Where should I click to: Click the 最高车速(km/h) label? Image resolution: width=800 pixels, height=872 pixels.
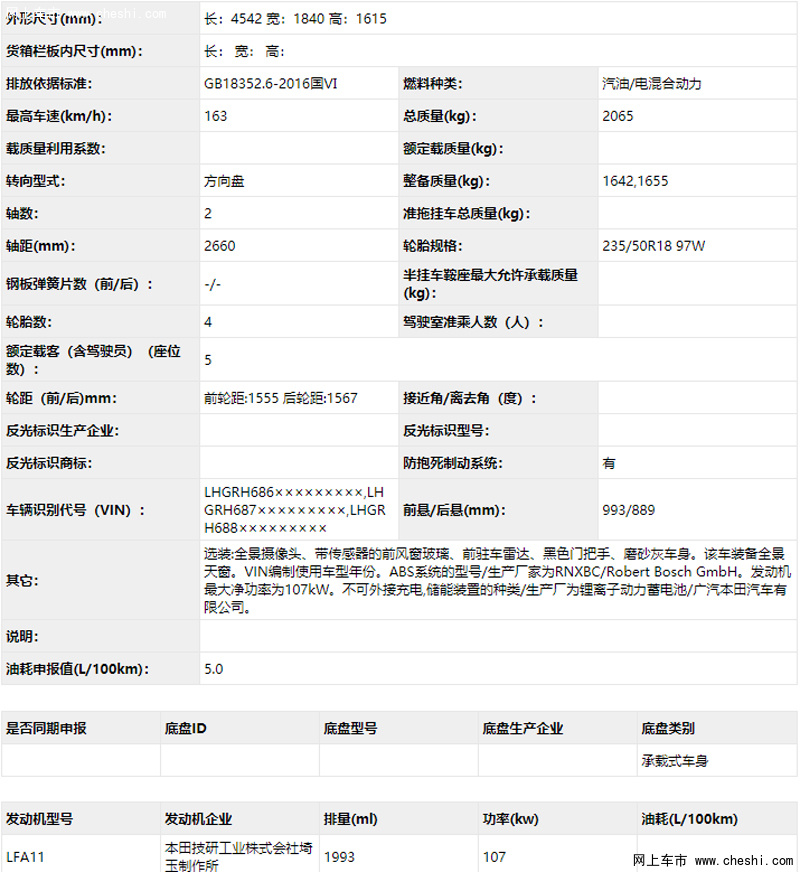coord(59,116)
